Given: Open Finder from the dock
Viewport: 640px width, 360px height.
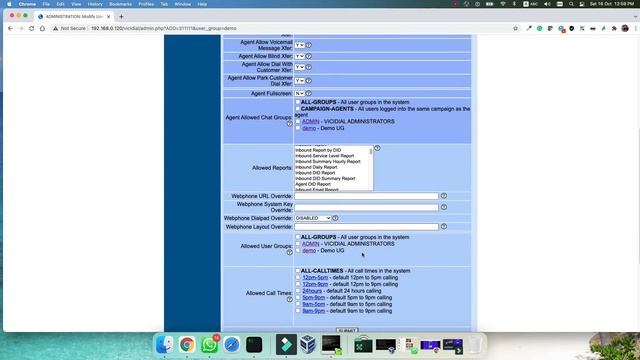Looking at the screenshot, I should coord(164,345).
